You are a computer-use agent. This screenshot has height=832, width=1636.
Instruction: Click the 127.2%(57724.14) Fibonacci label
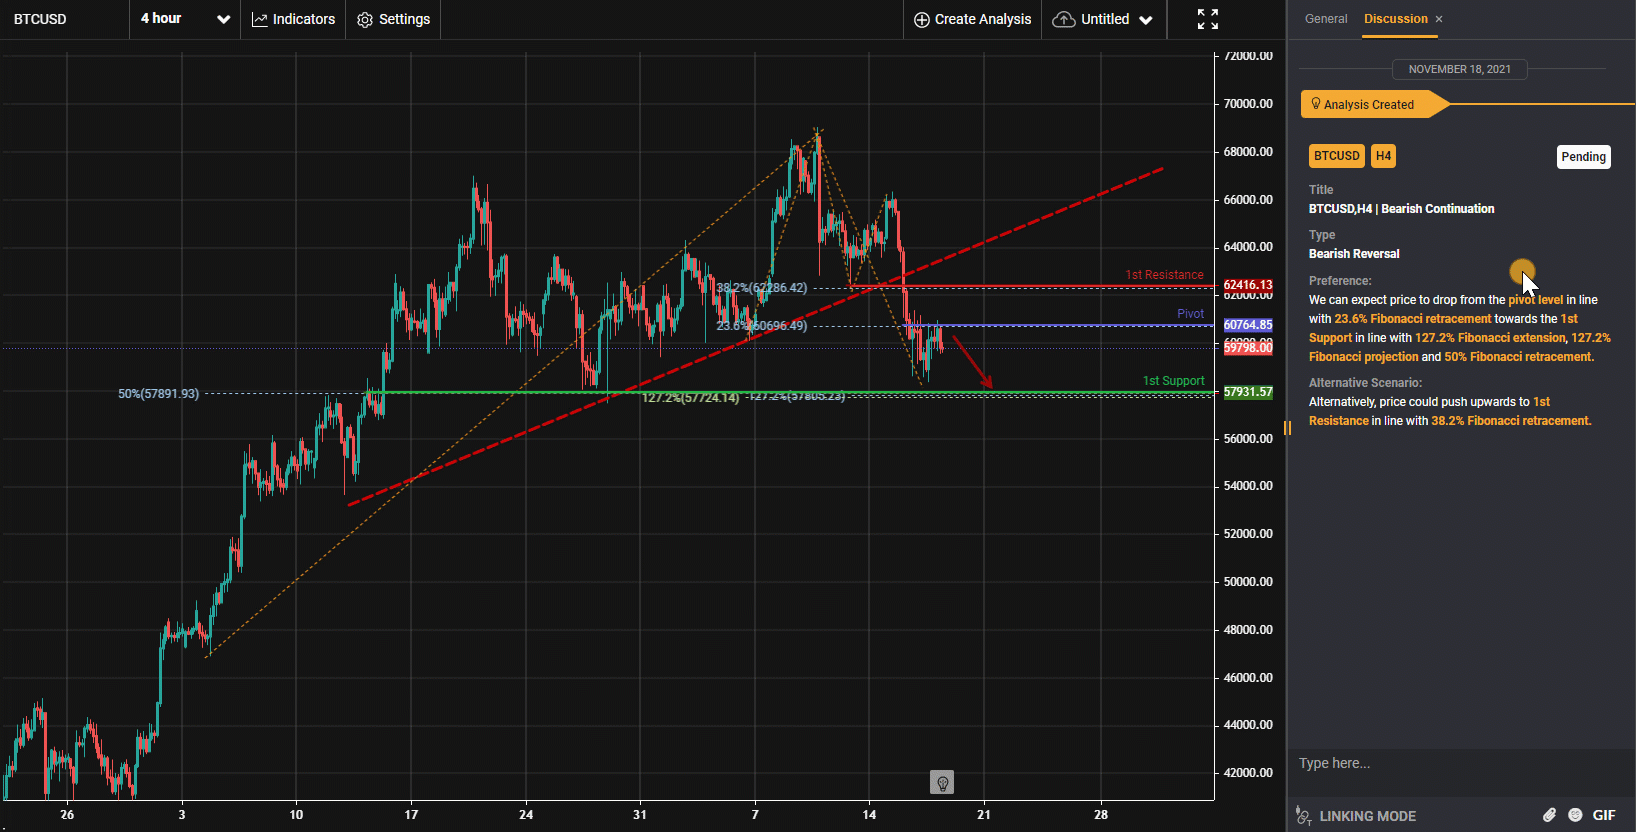690,398
